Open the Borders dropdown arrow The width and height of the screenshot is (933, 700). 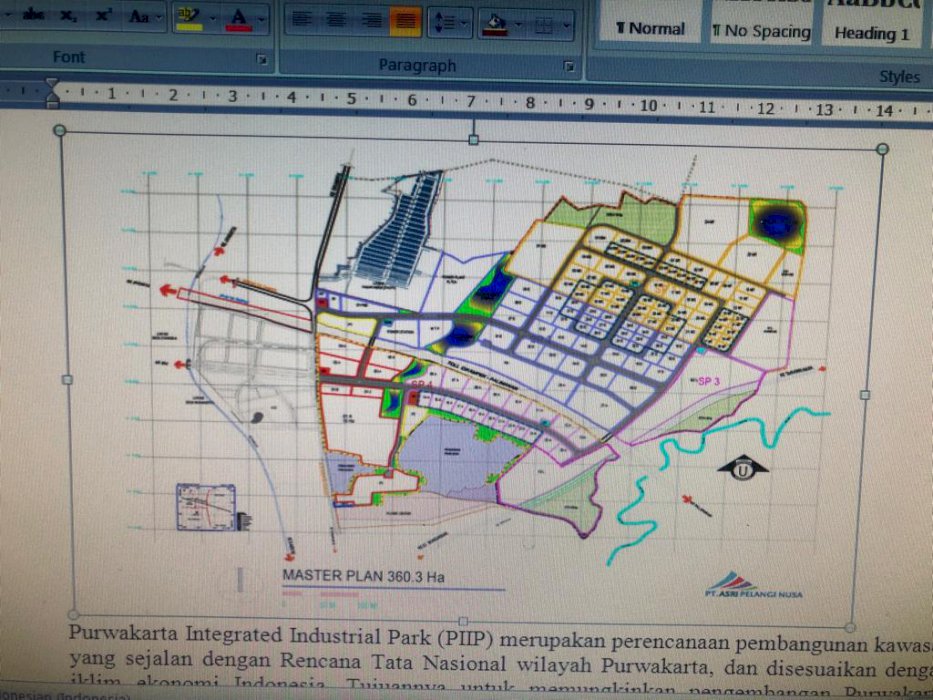point(565,25)
